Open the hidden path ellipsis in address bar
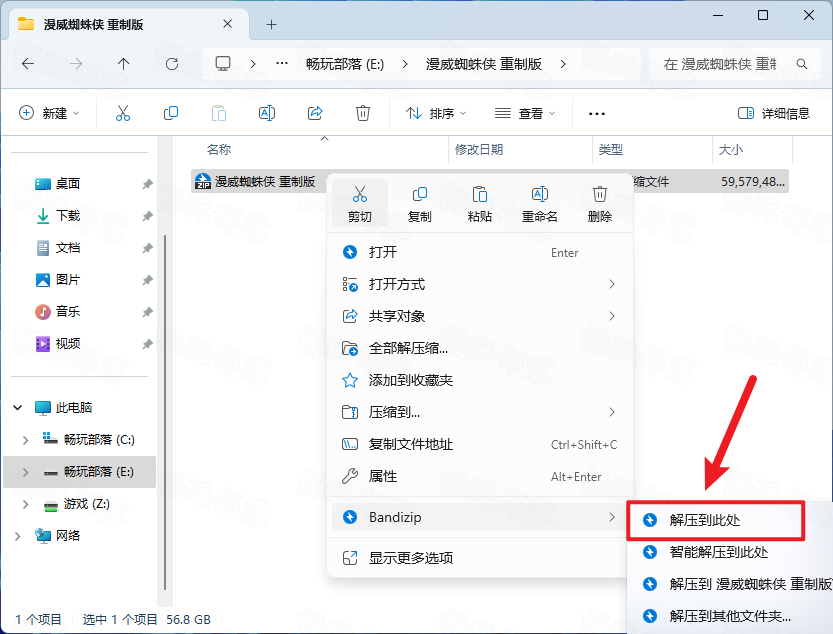 pos(282,64)
